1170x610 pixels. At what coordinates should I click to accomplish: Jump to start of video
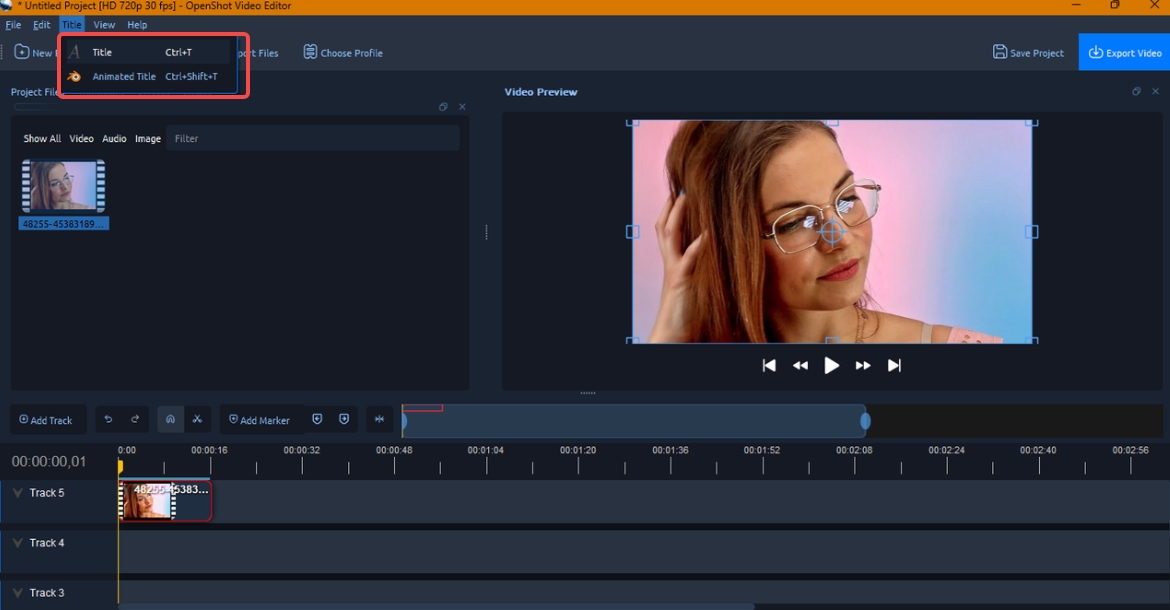pos(769,365)
